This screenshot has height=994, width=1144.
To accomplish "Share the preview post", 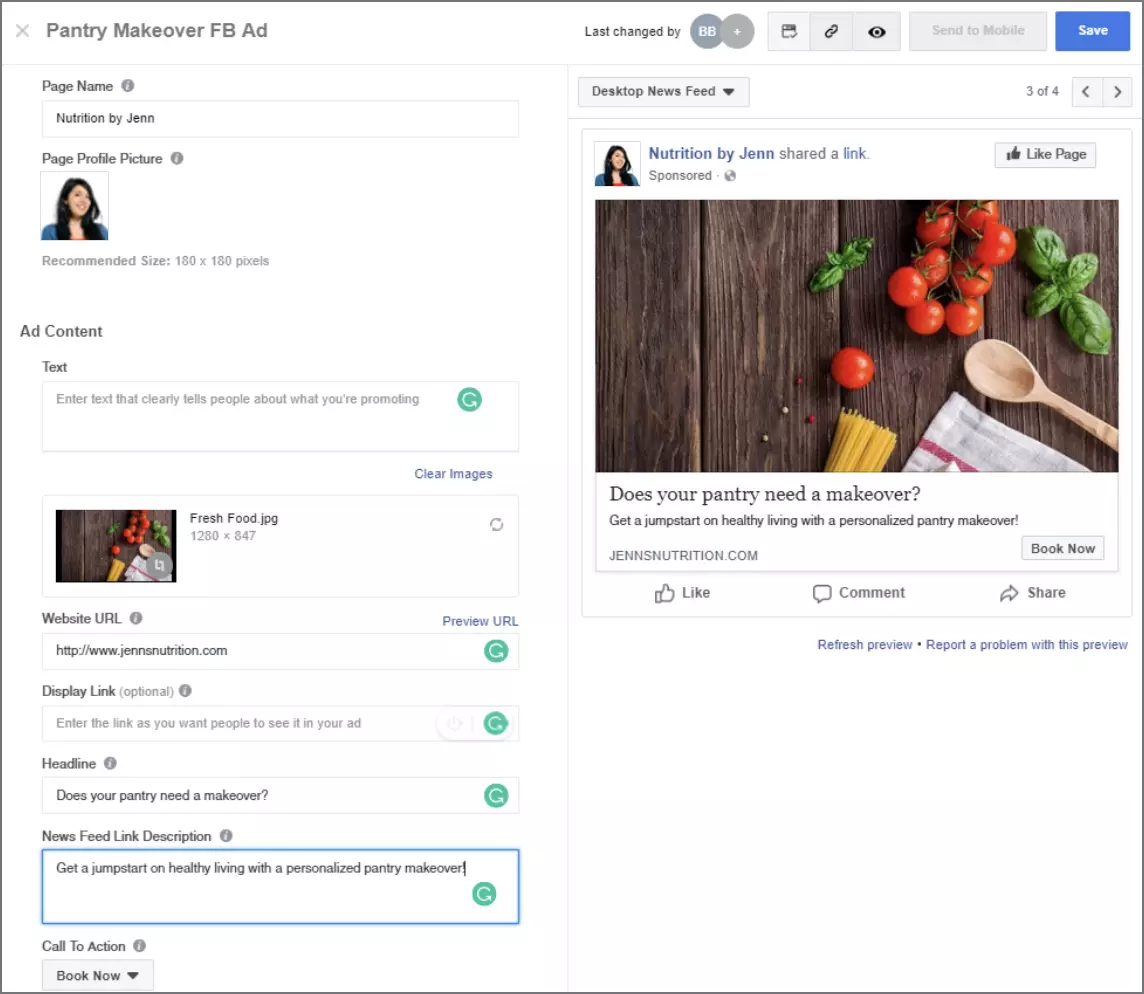I will [1032, 593].
